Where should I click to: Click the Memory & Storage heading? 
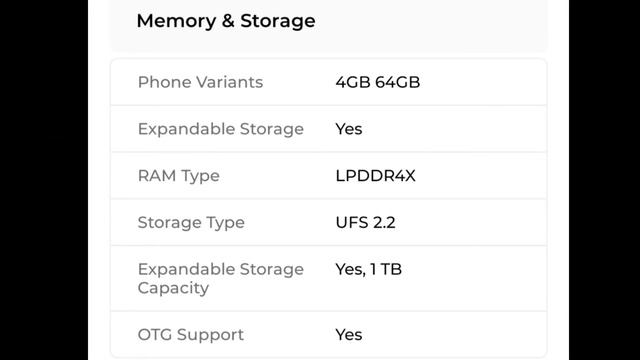[x=226, y=21]
